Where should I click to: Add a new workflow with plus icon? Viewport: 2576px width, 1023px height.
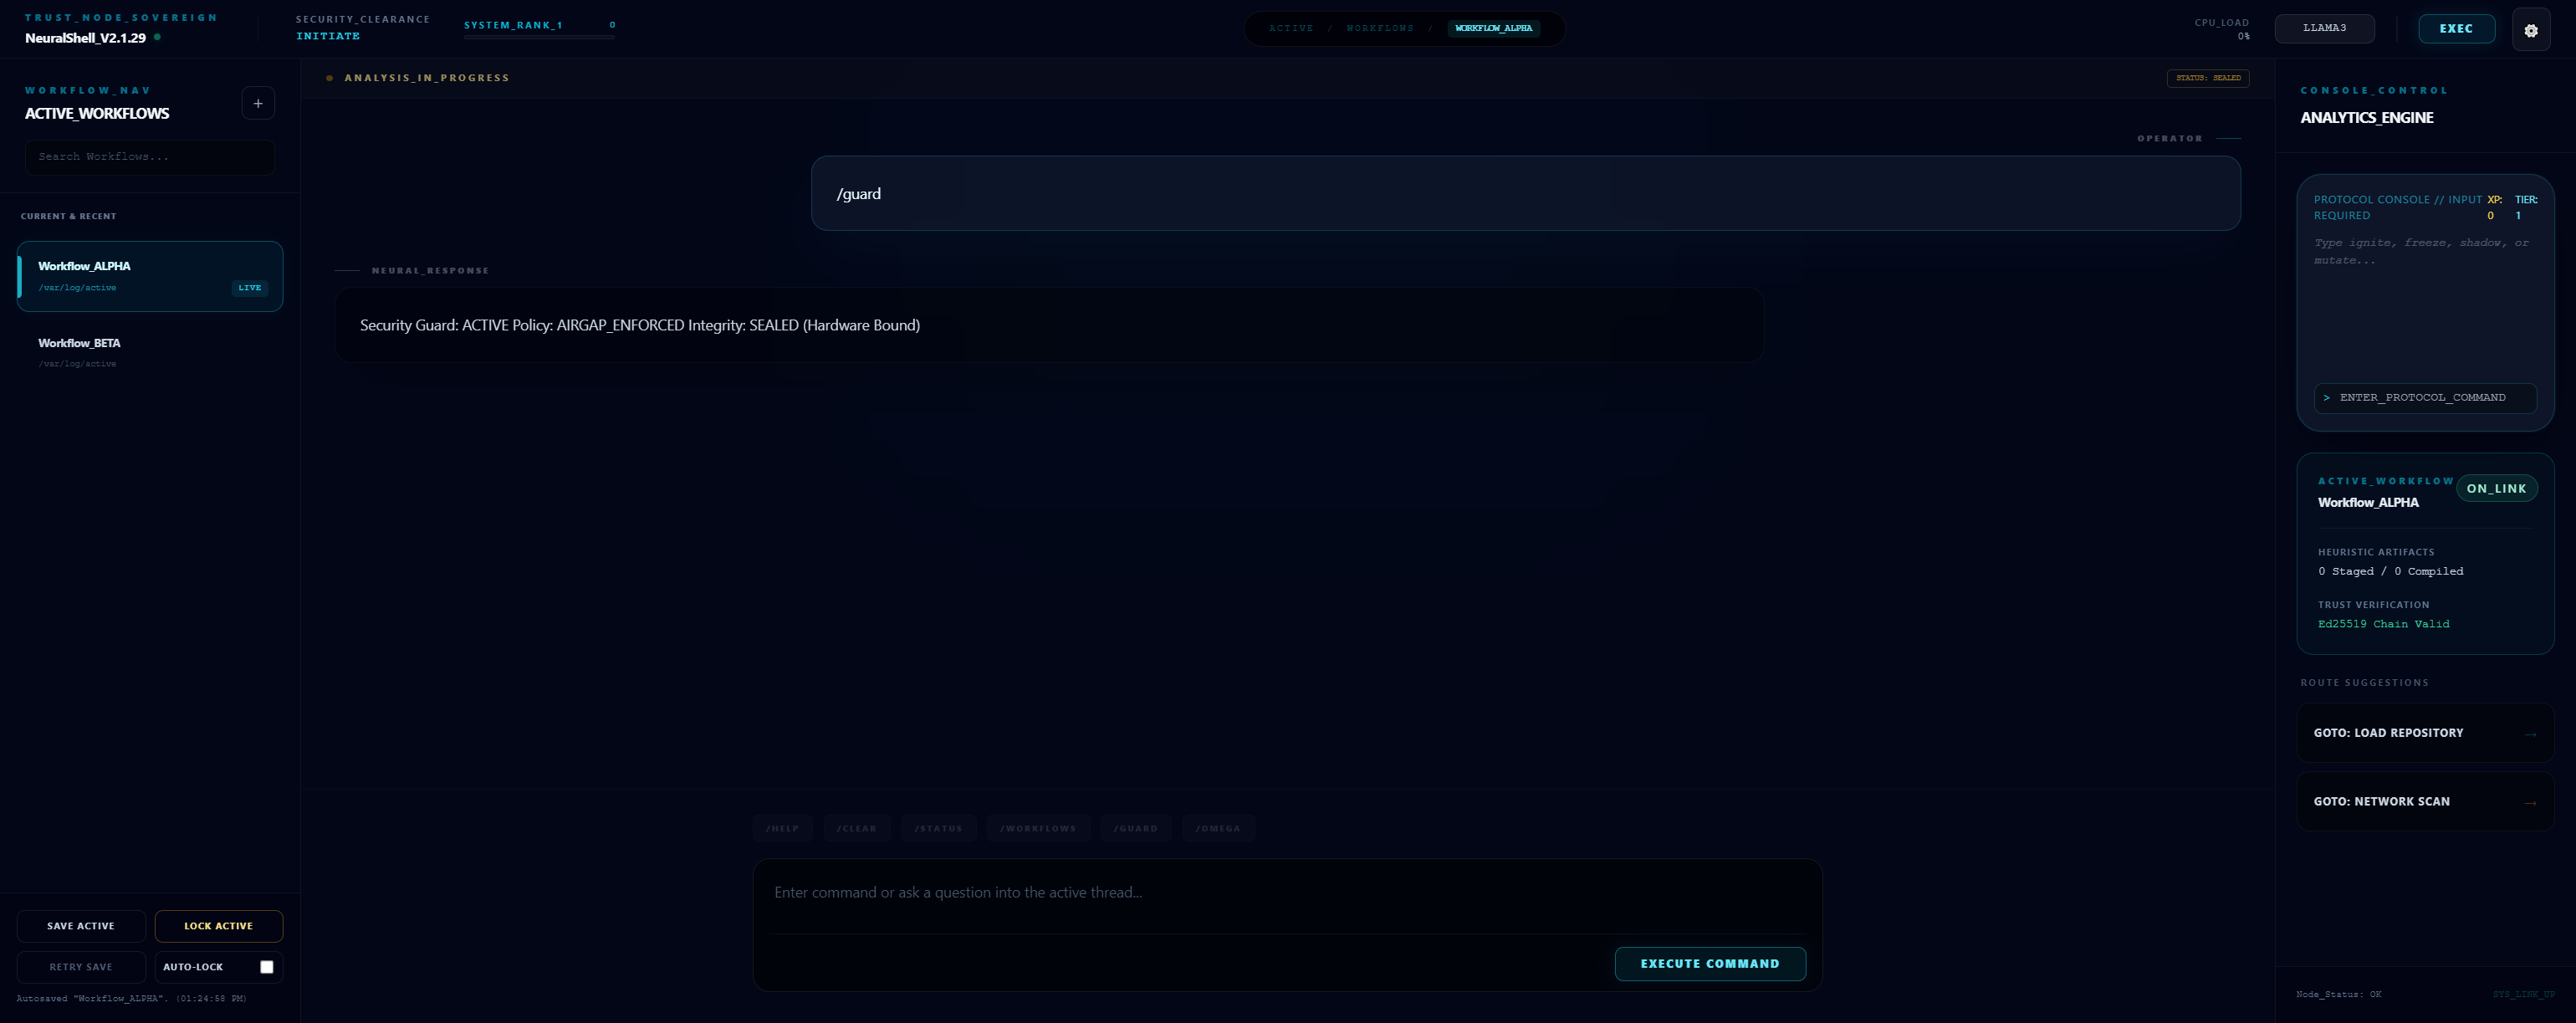click(258, 103)
